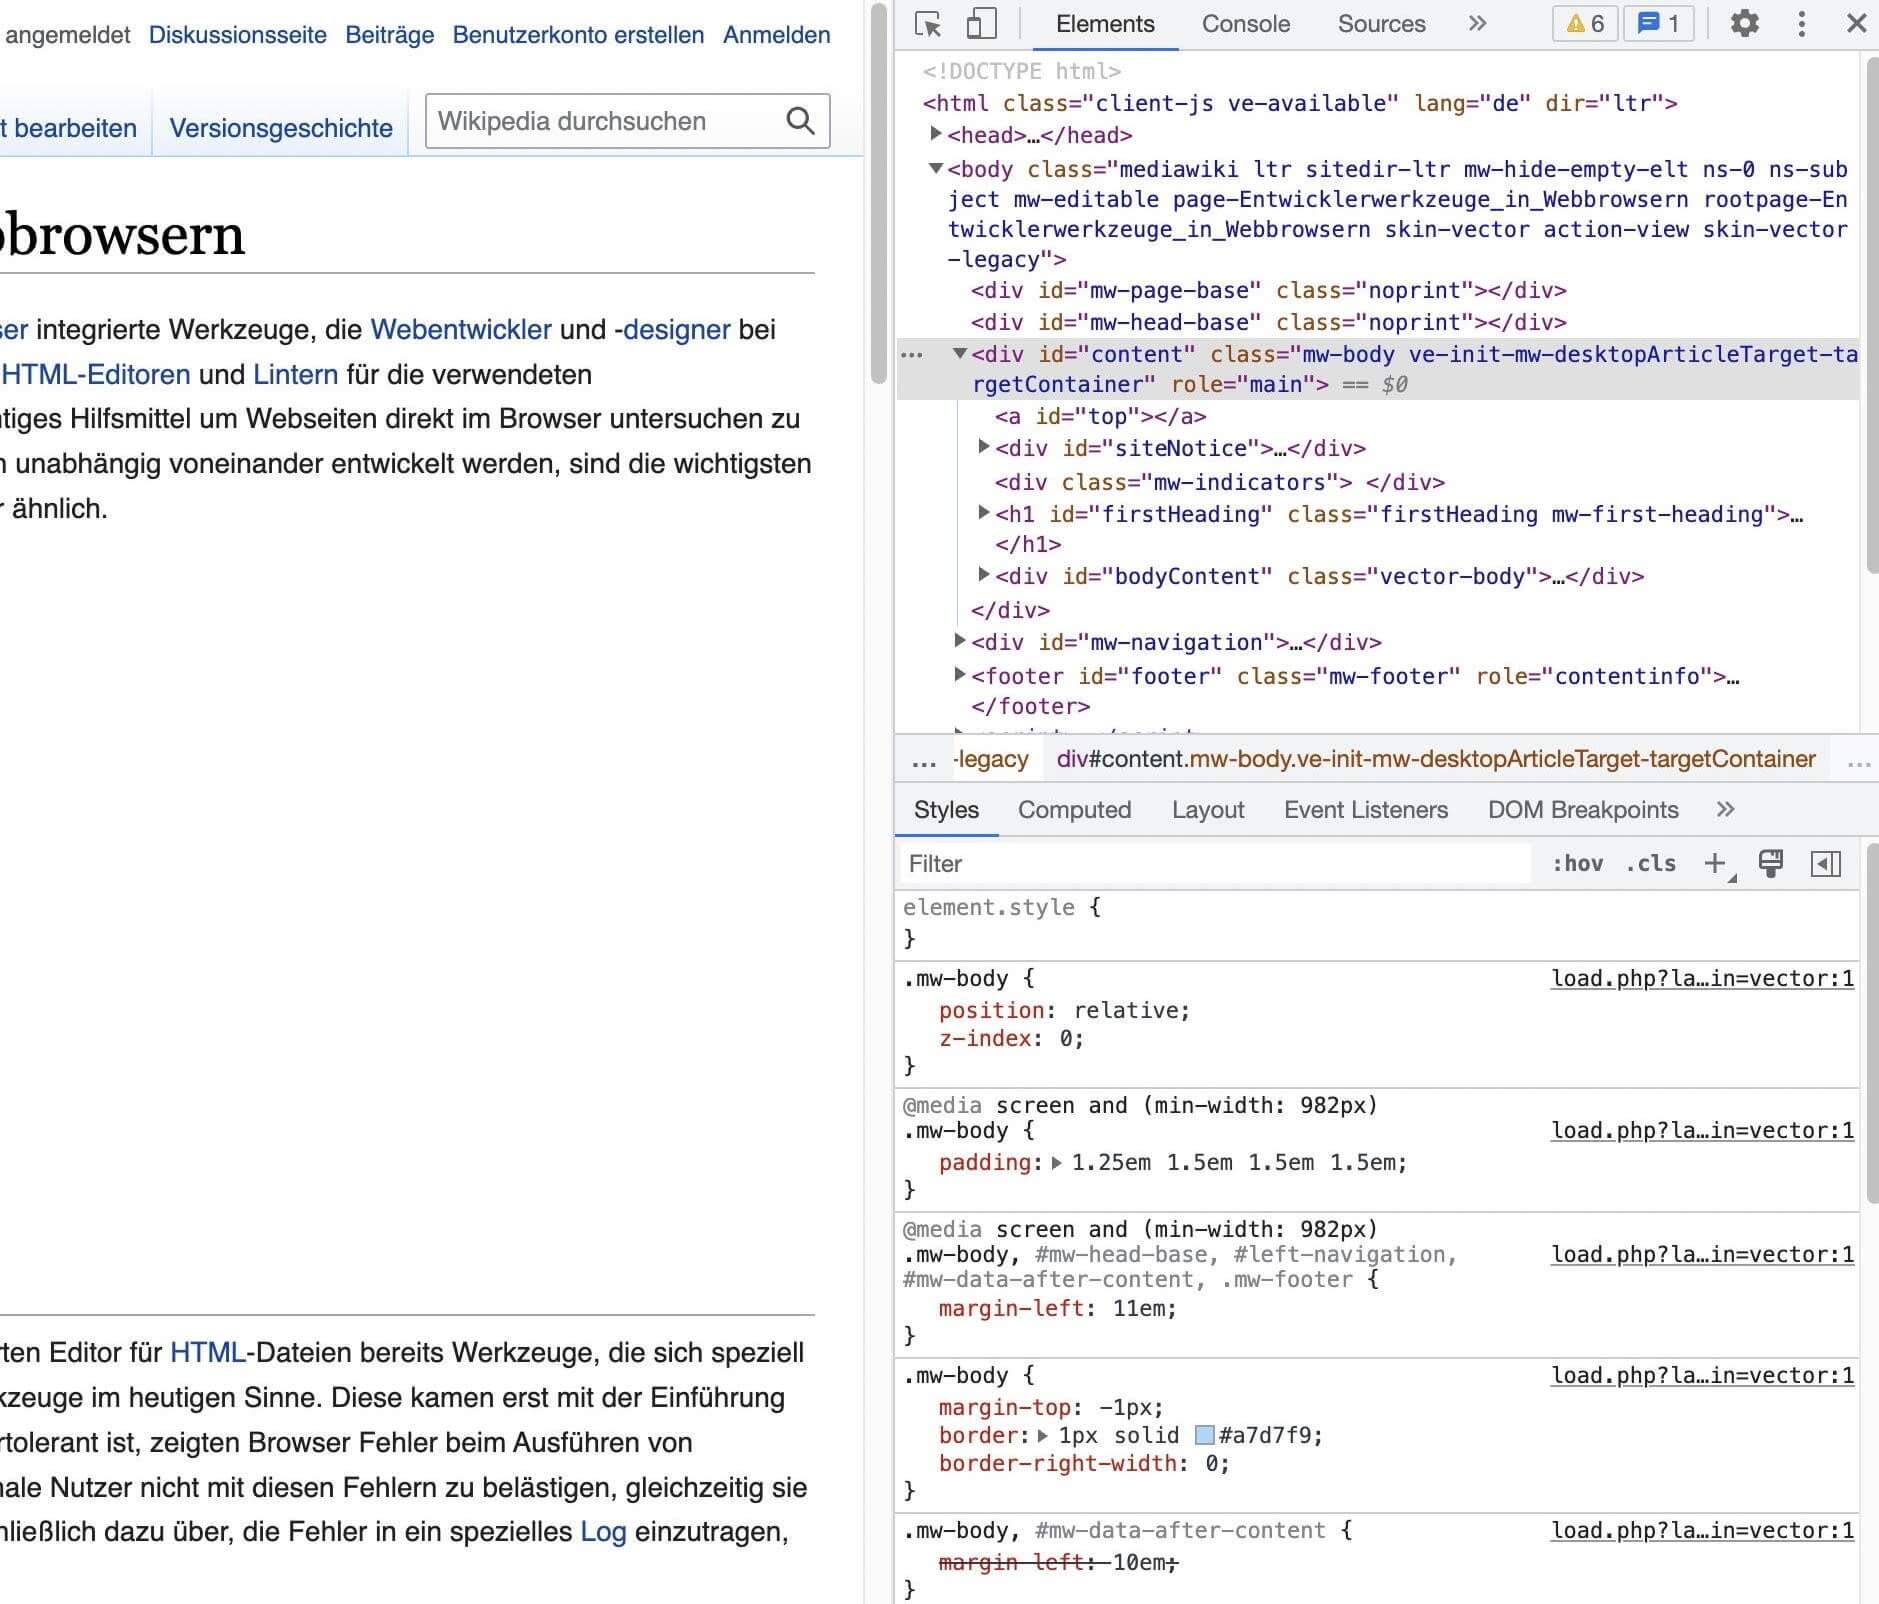Select the div.mw-indicators element row
The width and height of the screenshot is (1879, 1604).
(x=1378, y=482)
